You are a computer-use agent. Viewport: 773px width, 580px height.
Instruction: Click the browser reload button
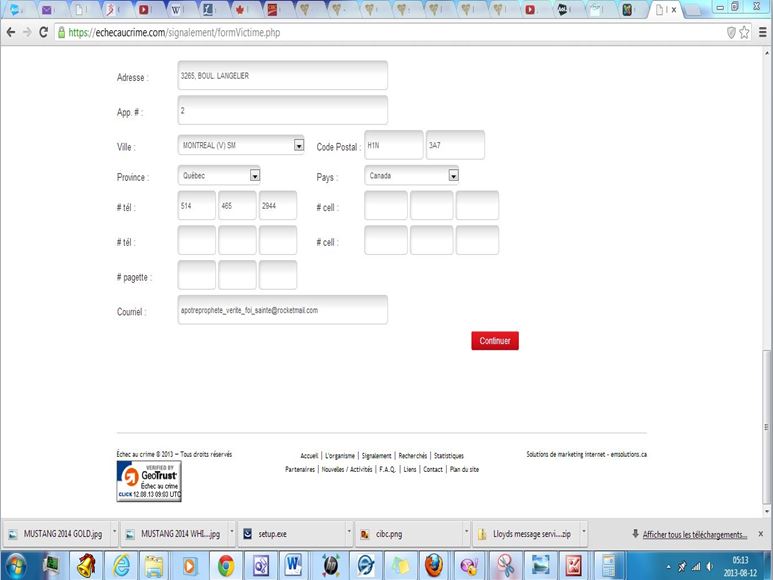[x=43, y=32]
